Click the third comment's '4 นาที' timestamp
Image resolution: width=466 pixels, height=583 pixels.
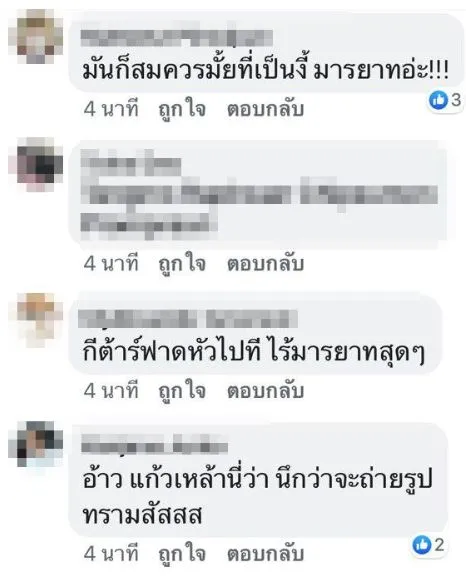[x=111, y=391]
